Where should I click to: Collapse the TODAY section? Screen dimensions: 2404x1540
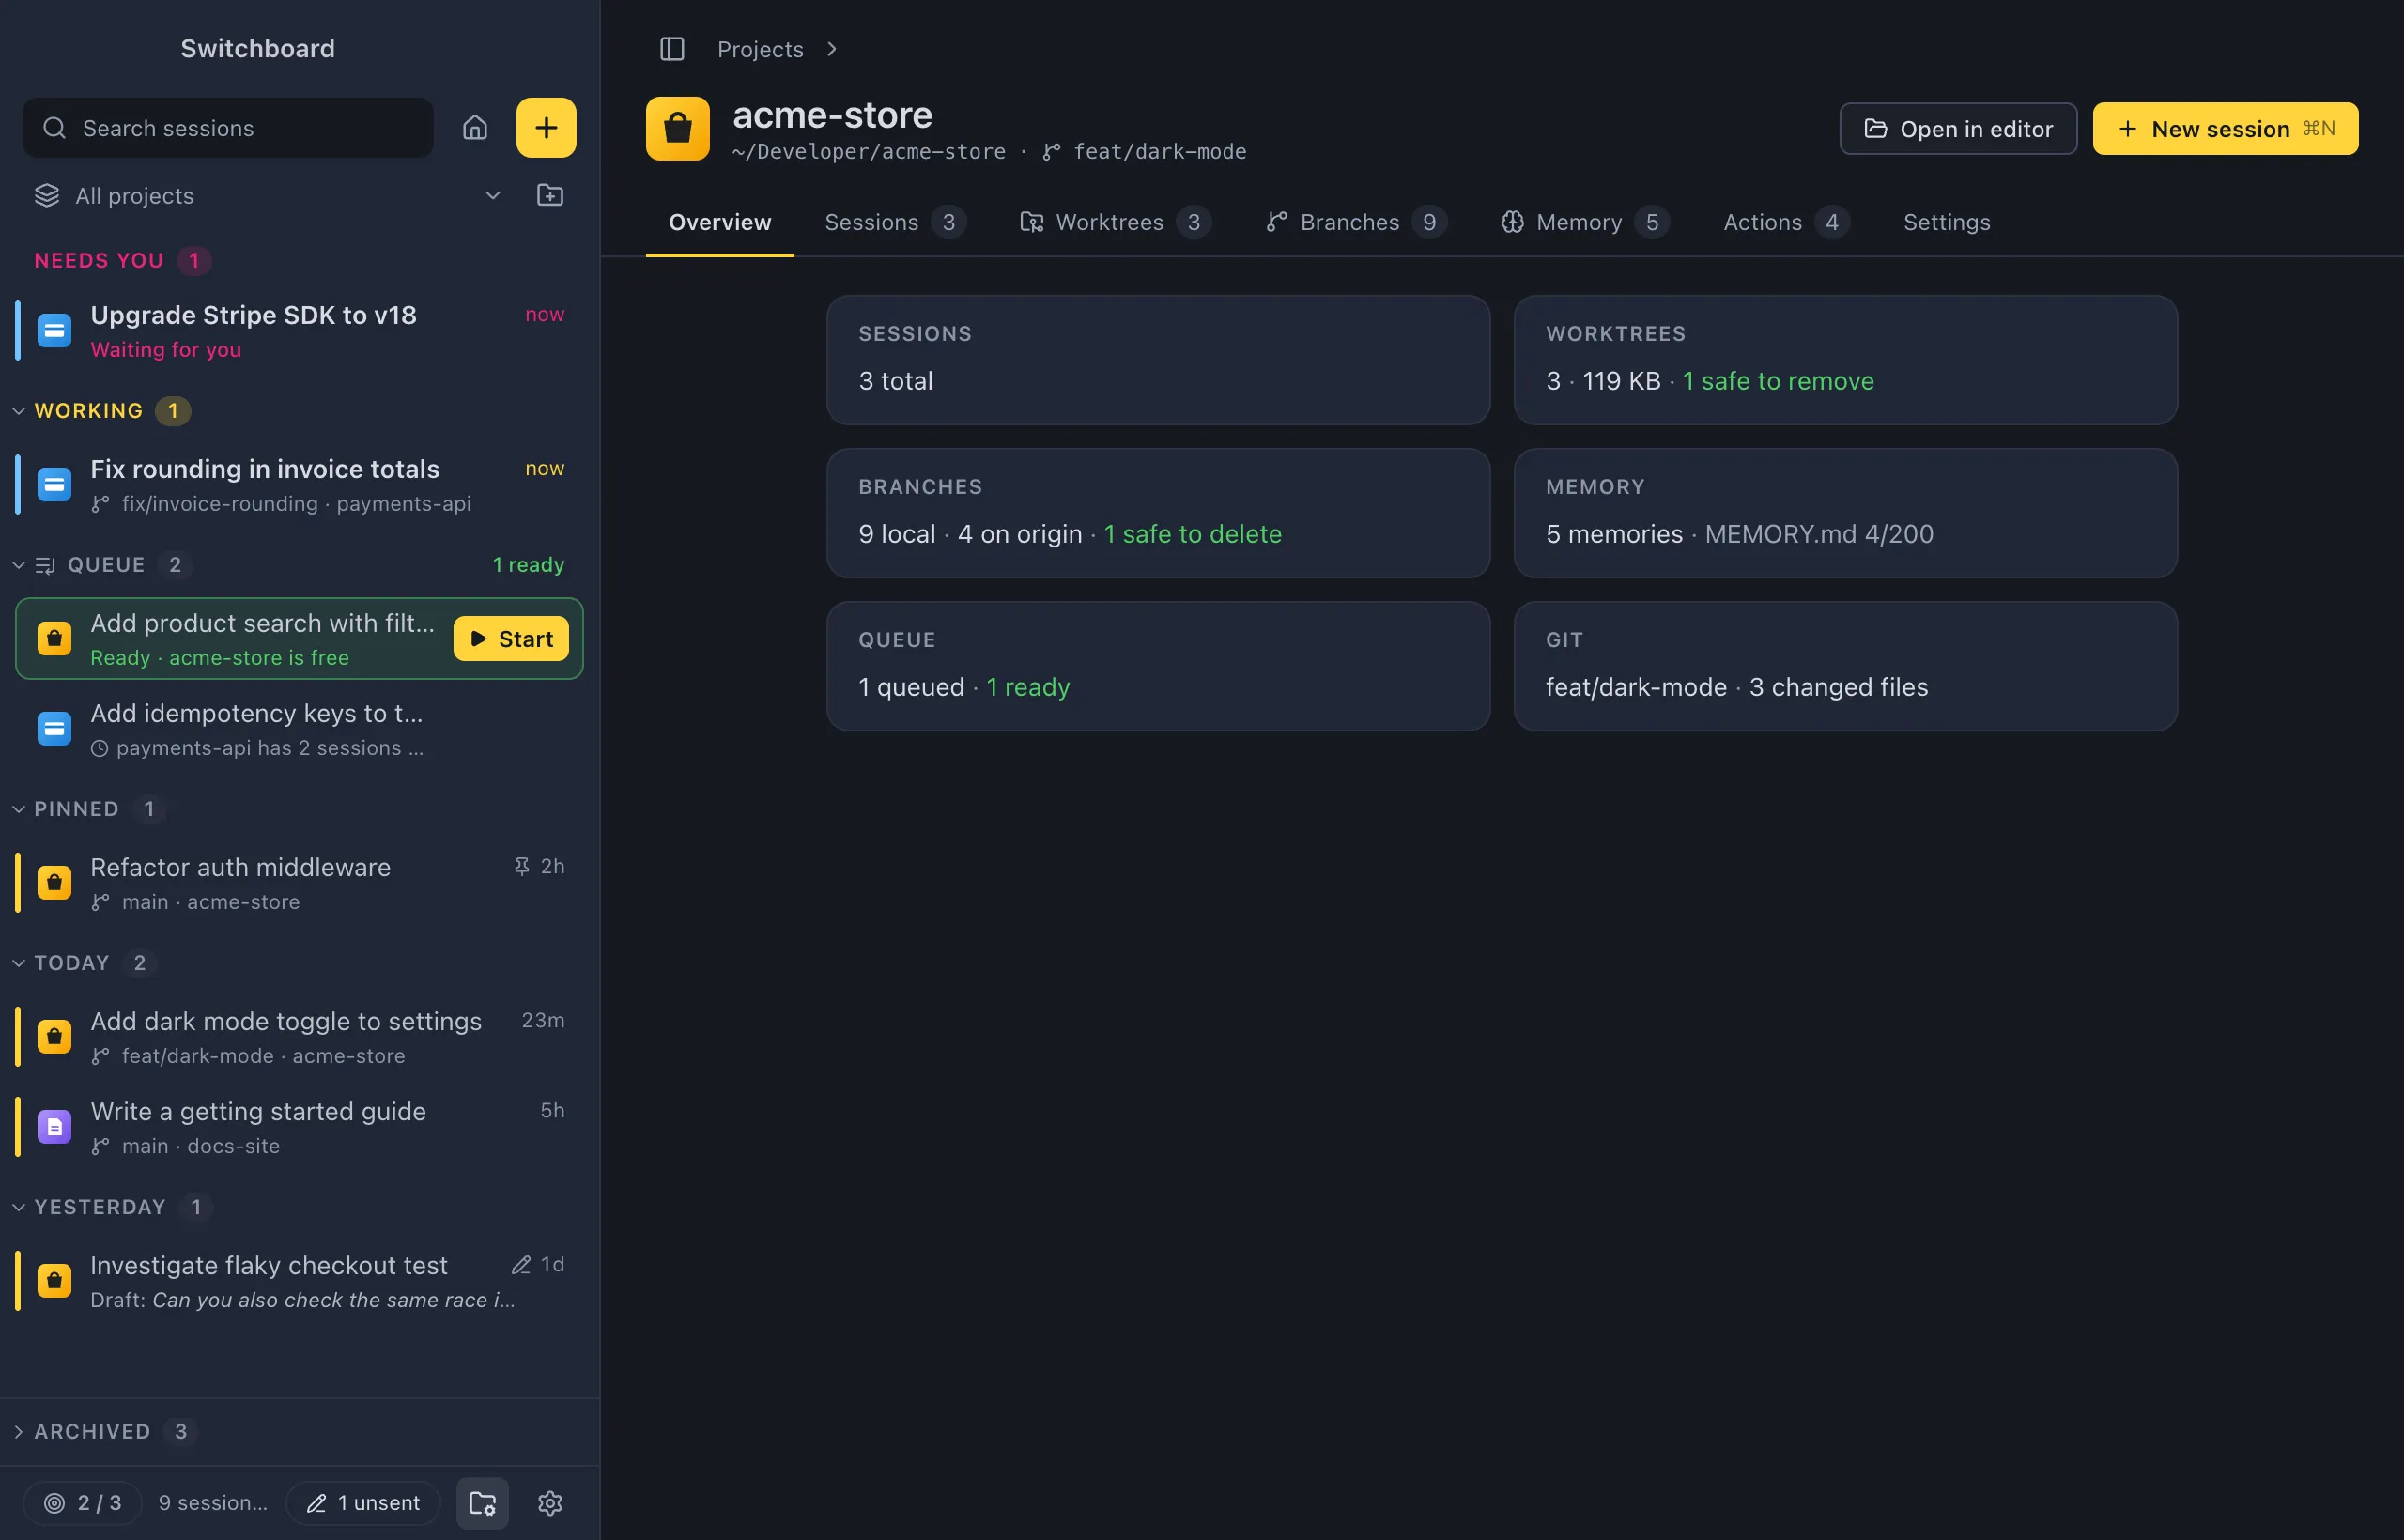click(18, 963)
